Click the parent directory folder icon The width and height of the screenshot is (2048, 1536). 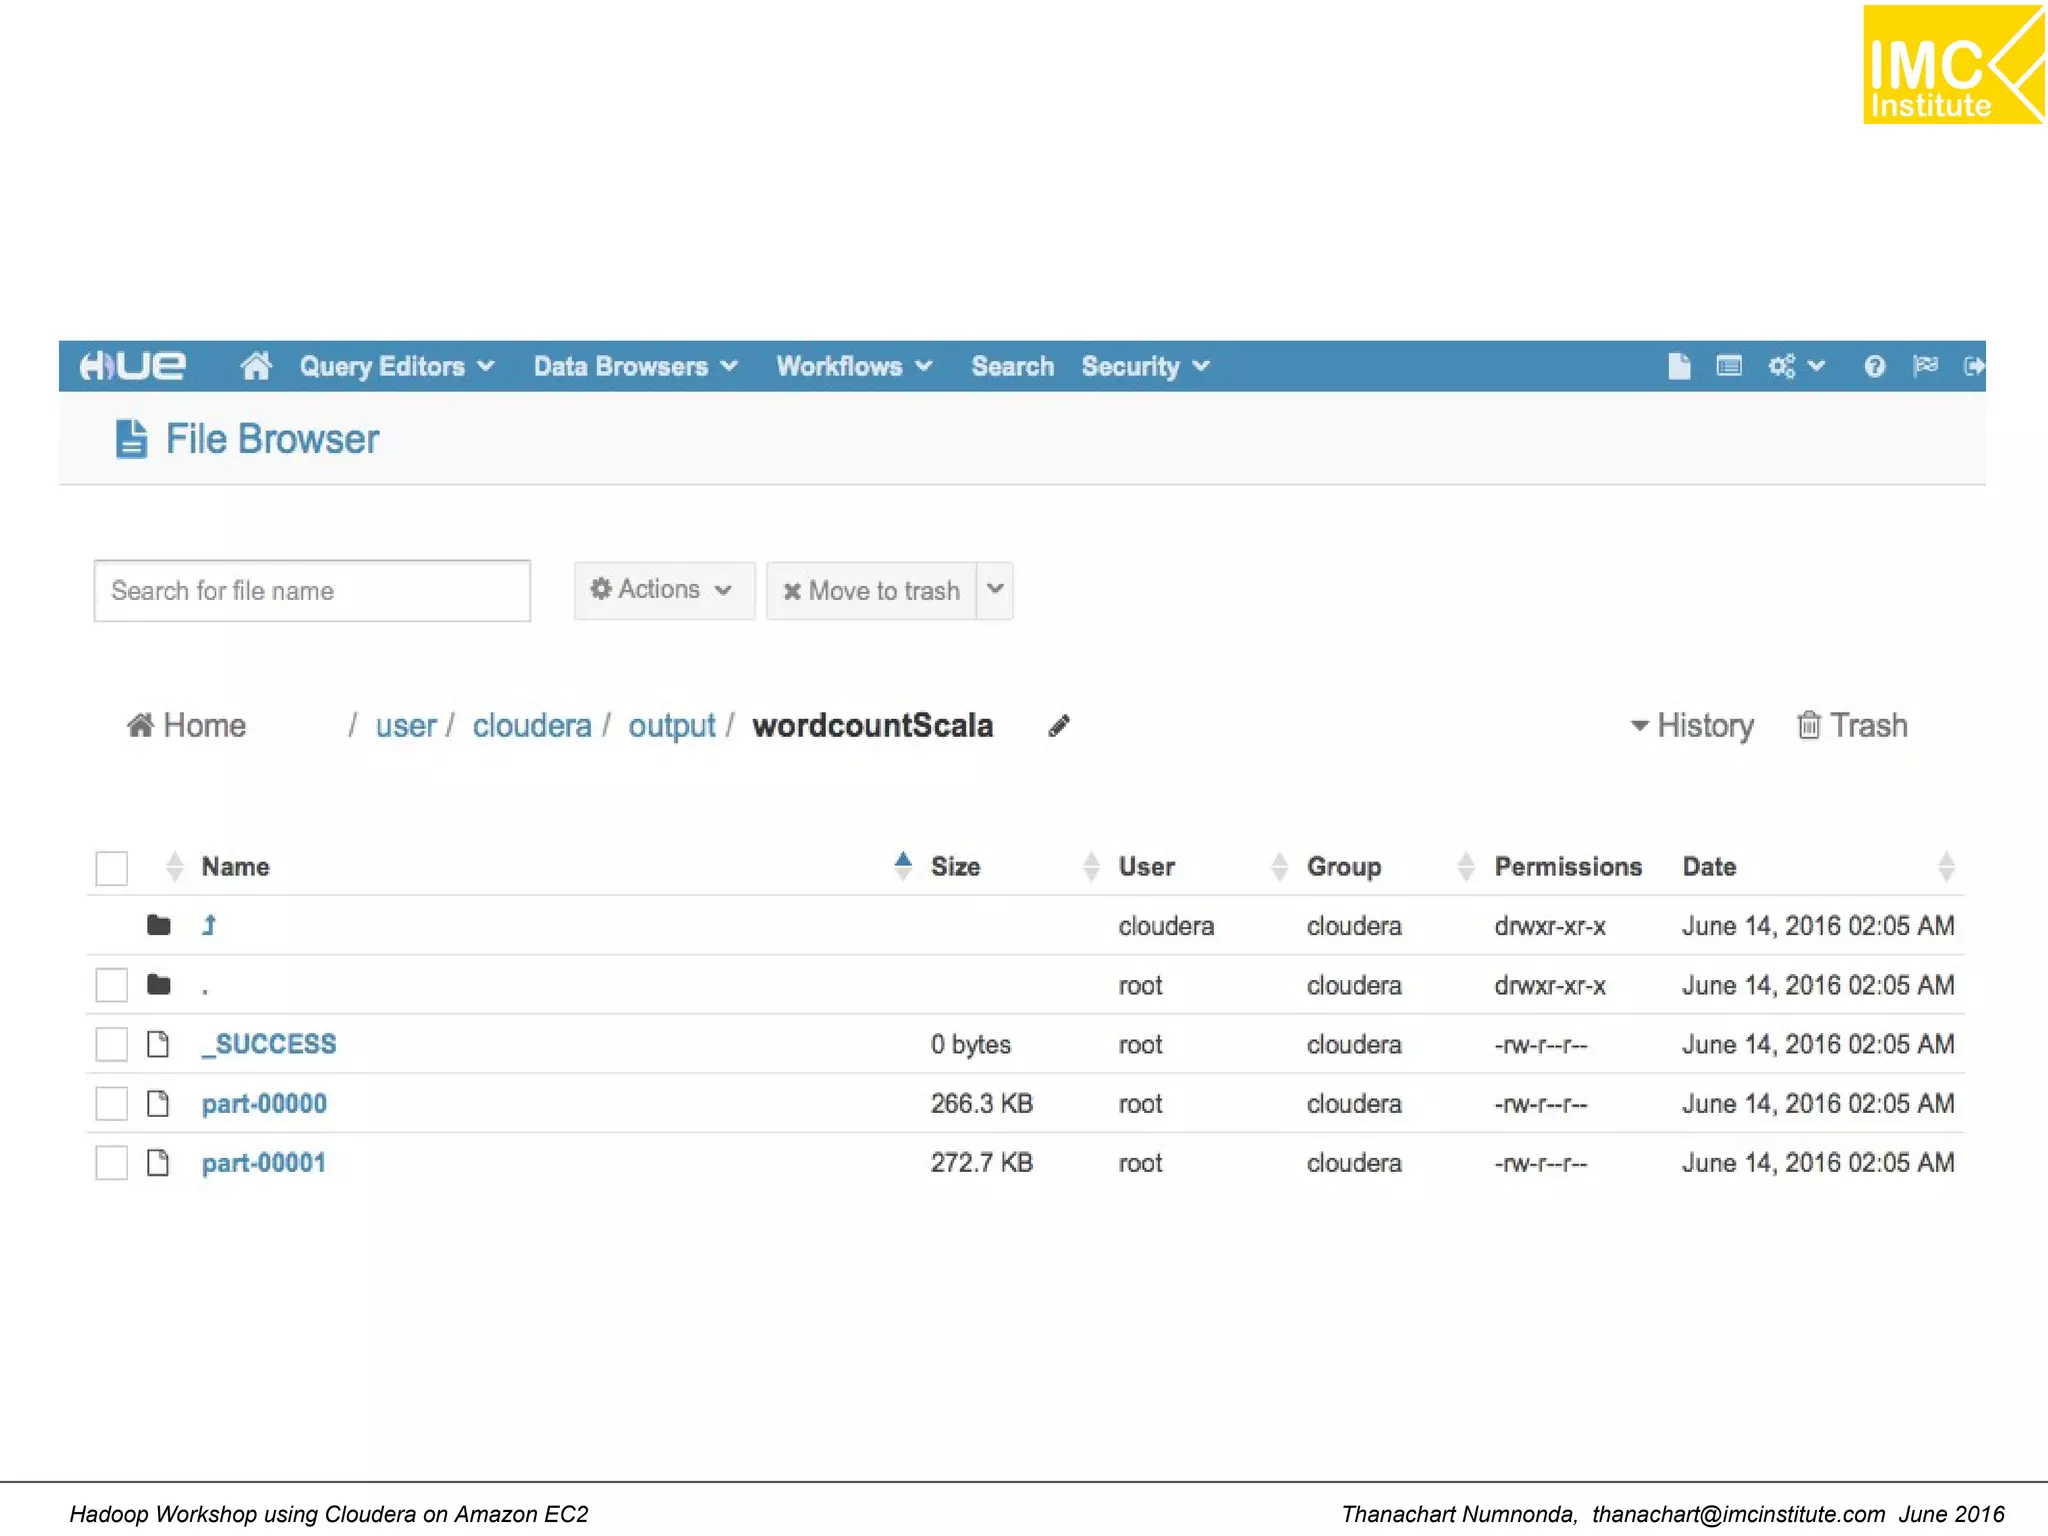(159, 925)
